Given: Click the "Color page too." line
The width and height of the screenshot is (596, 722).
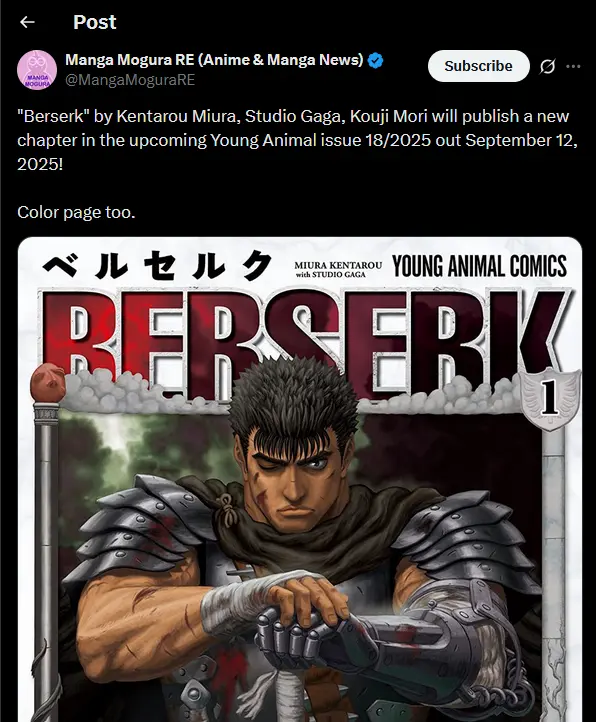Looking at the screenshot, I should pos(76,212).
